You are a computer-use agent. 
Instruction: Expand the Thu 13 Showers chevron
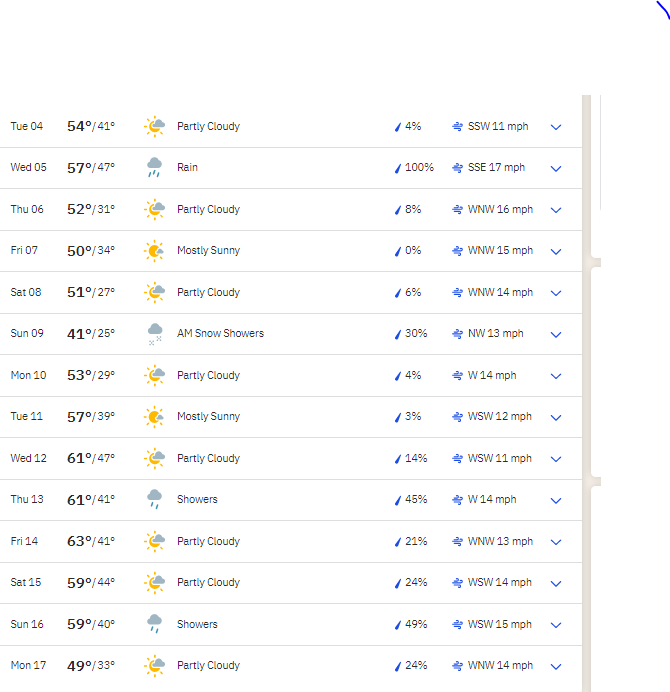pyautogui.click(x=556, y=500)
